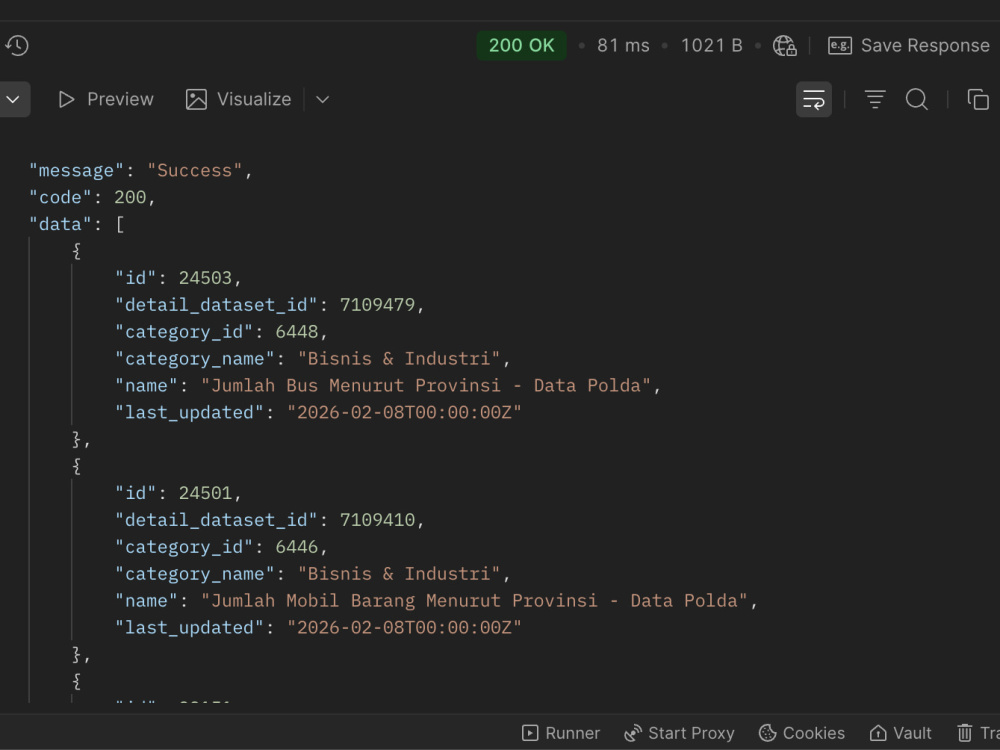This screenshot has height=750, width=1000.
Task: Click the 1021 B response size
Action: coord(712,45)
